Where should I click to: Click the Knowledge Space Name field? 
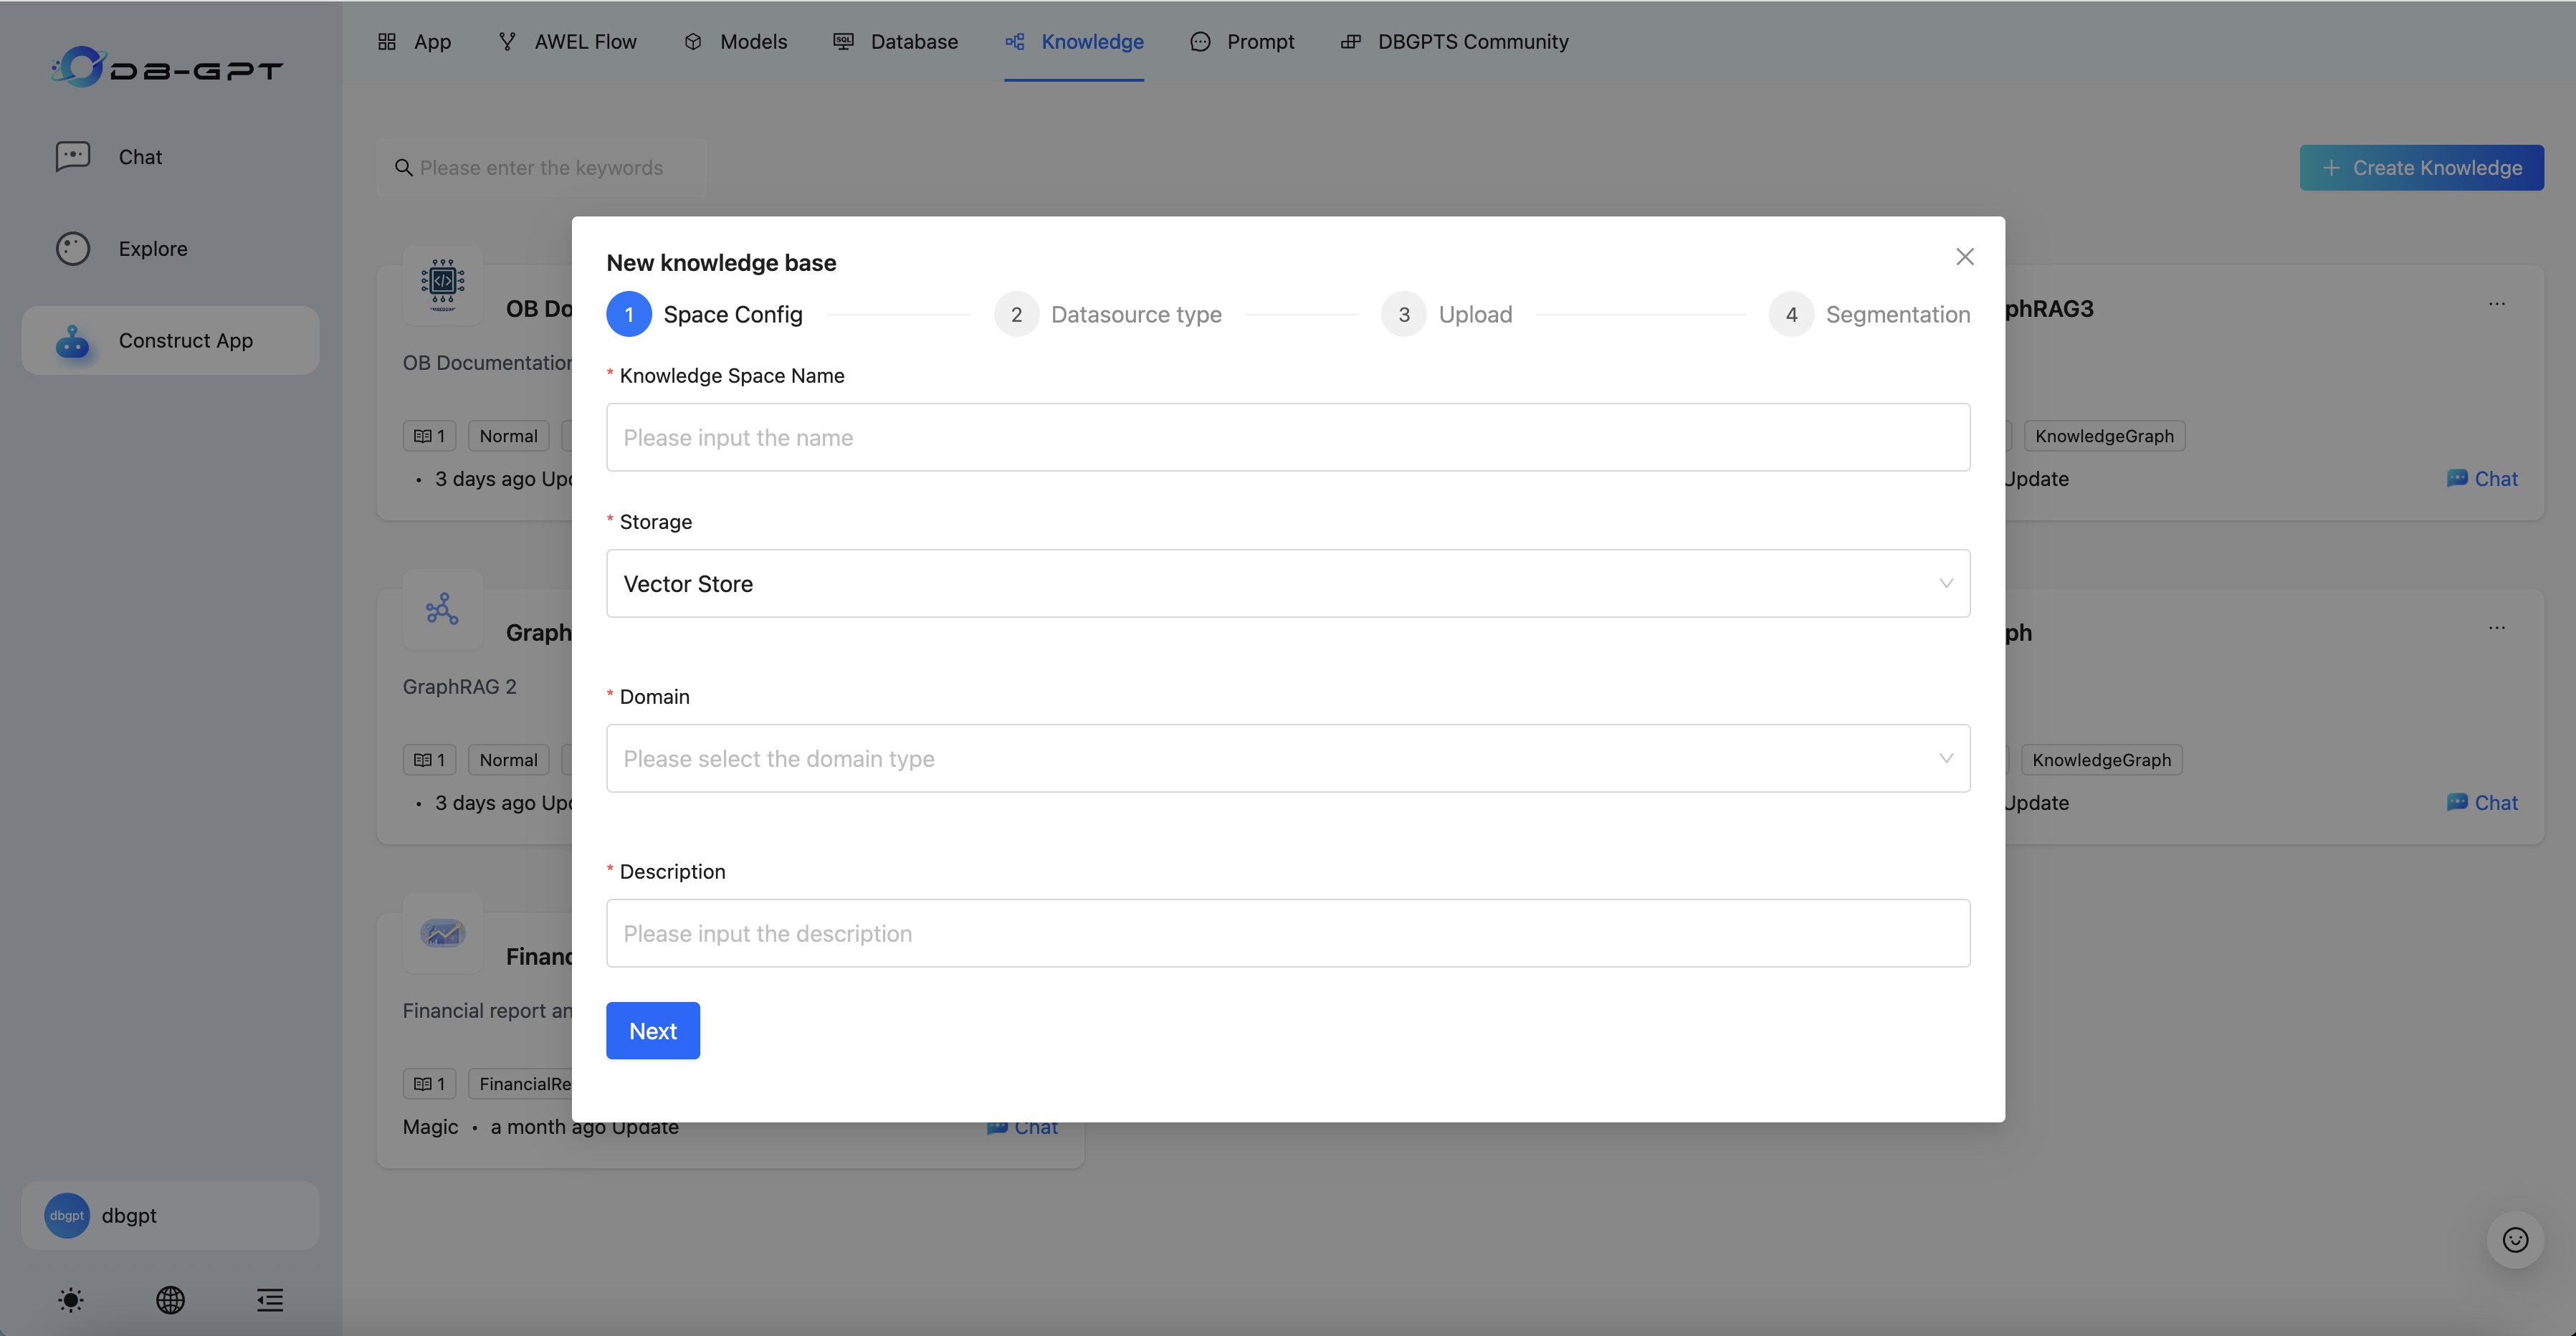point(1287,437)
